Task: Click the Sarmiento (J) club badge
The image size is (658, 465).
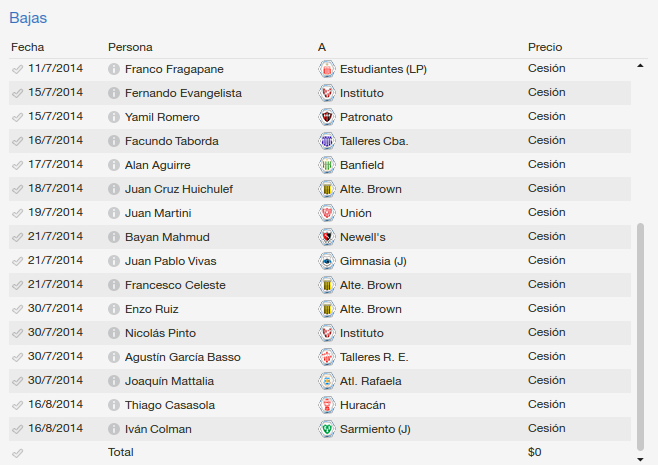Action: coord(327,429)
